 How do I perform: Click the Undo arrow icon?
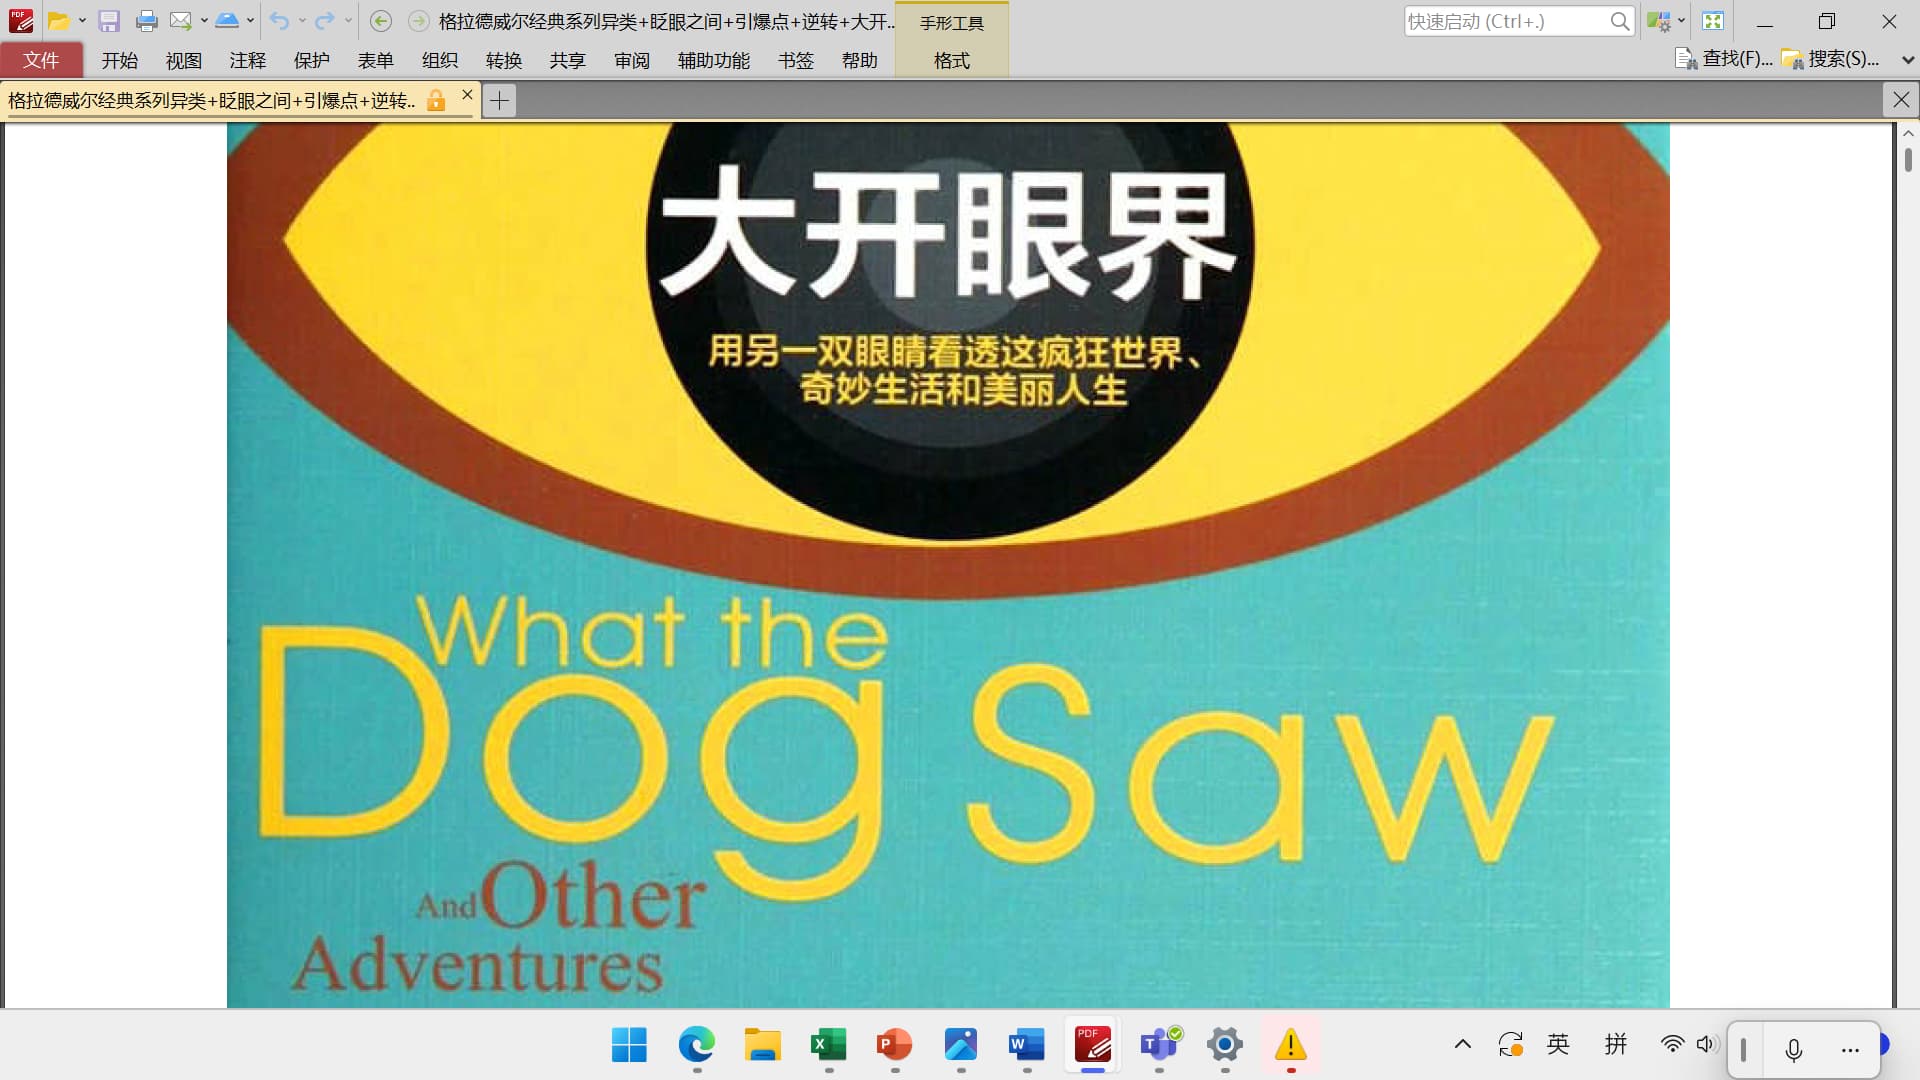(x=279, y=21)
